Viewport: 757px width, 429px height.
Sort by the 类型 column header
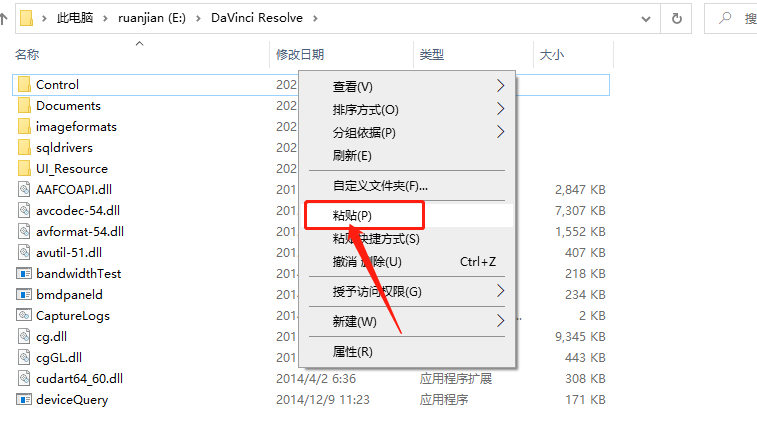click(x=432, y=55)
